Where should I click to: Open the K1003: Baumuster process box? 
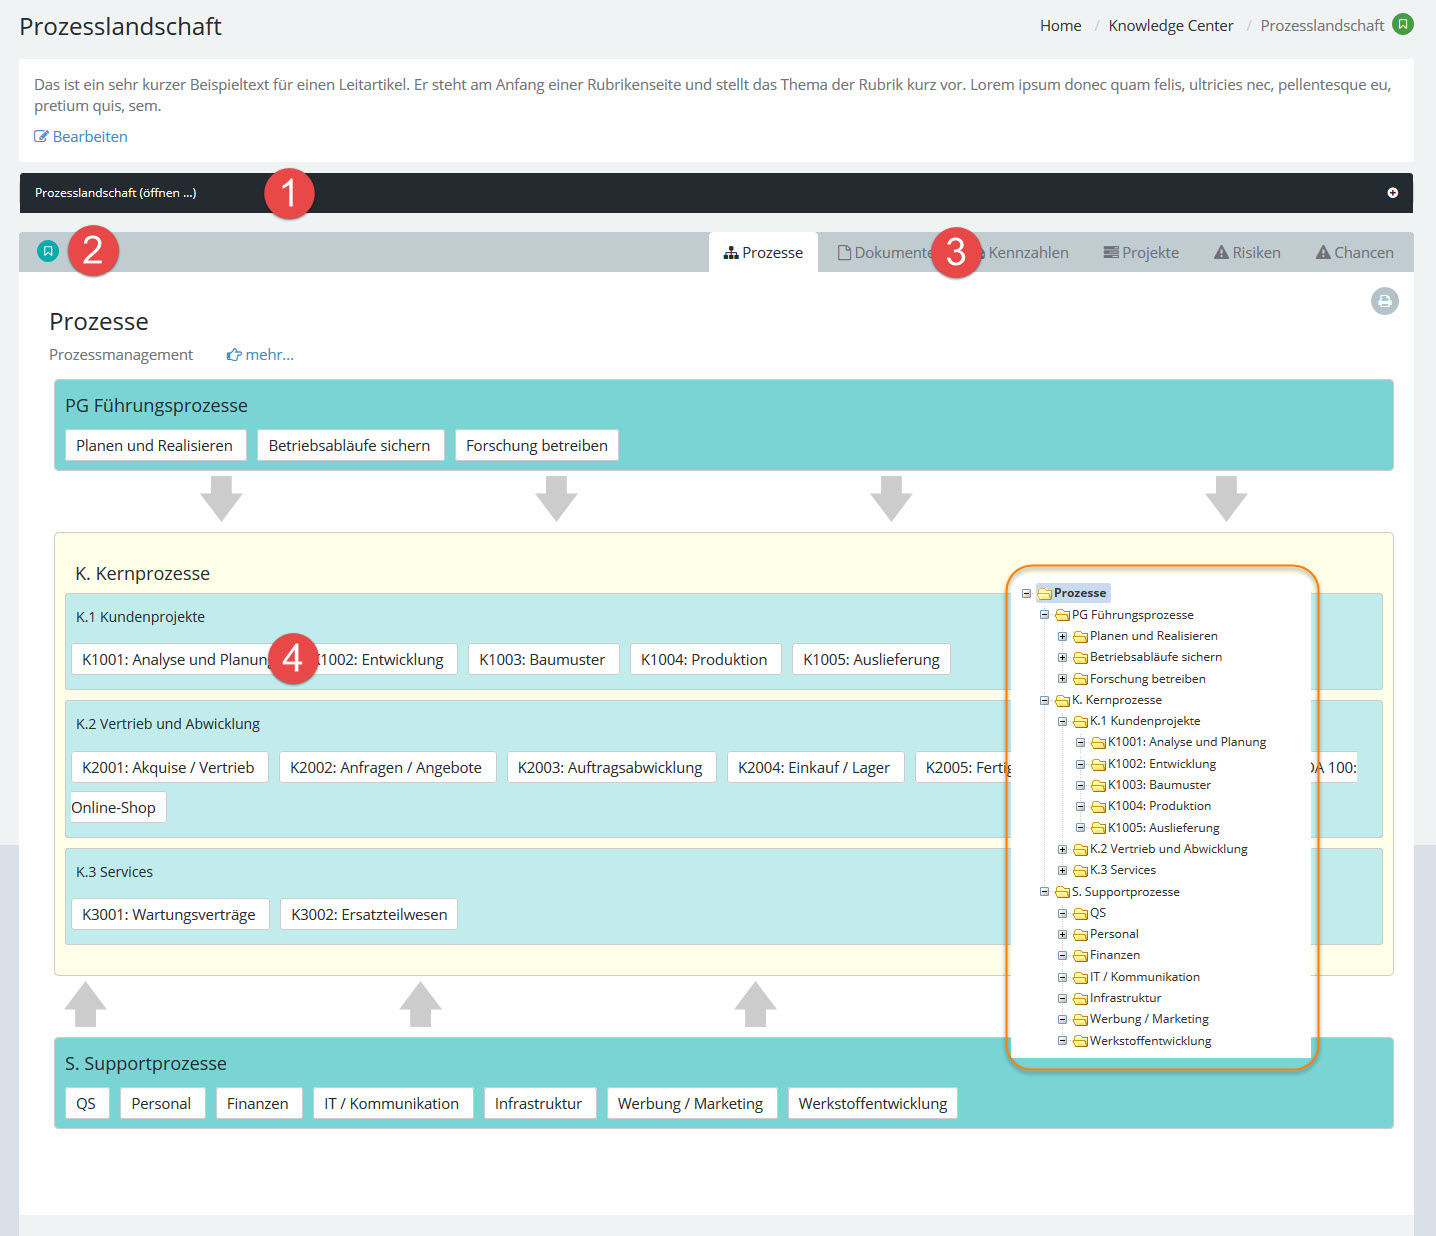tap(542, 660)
